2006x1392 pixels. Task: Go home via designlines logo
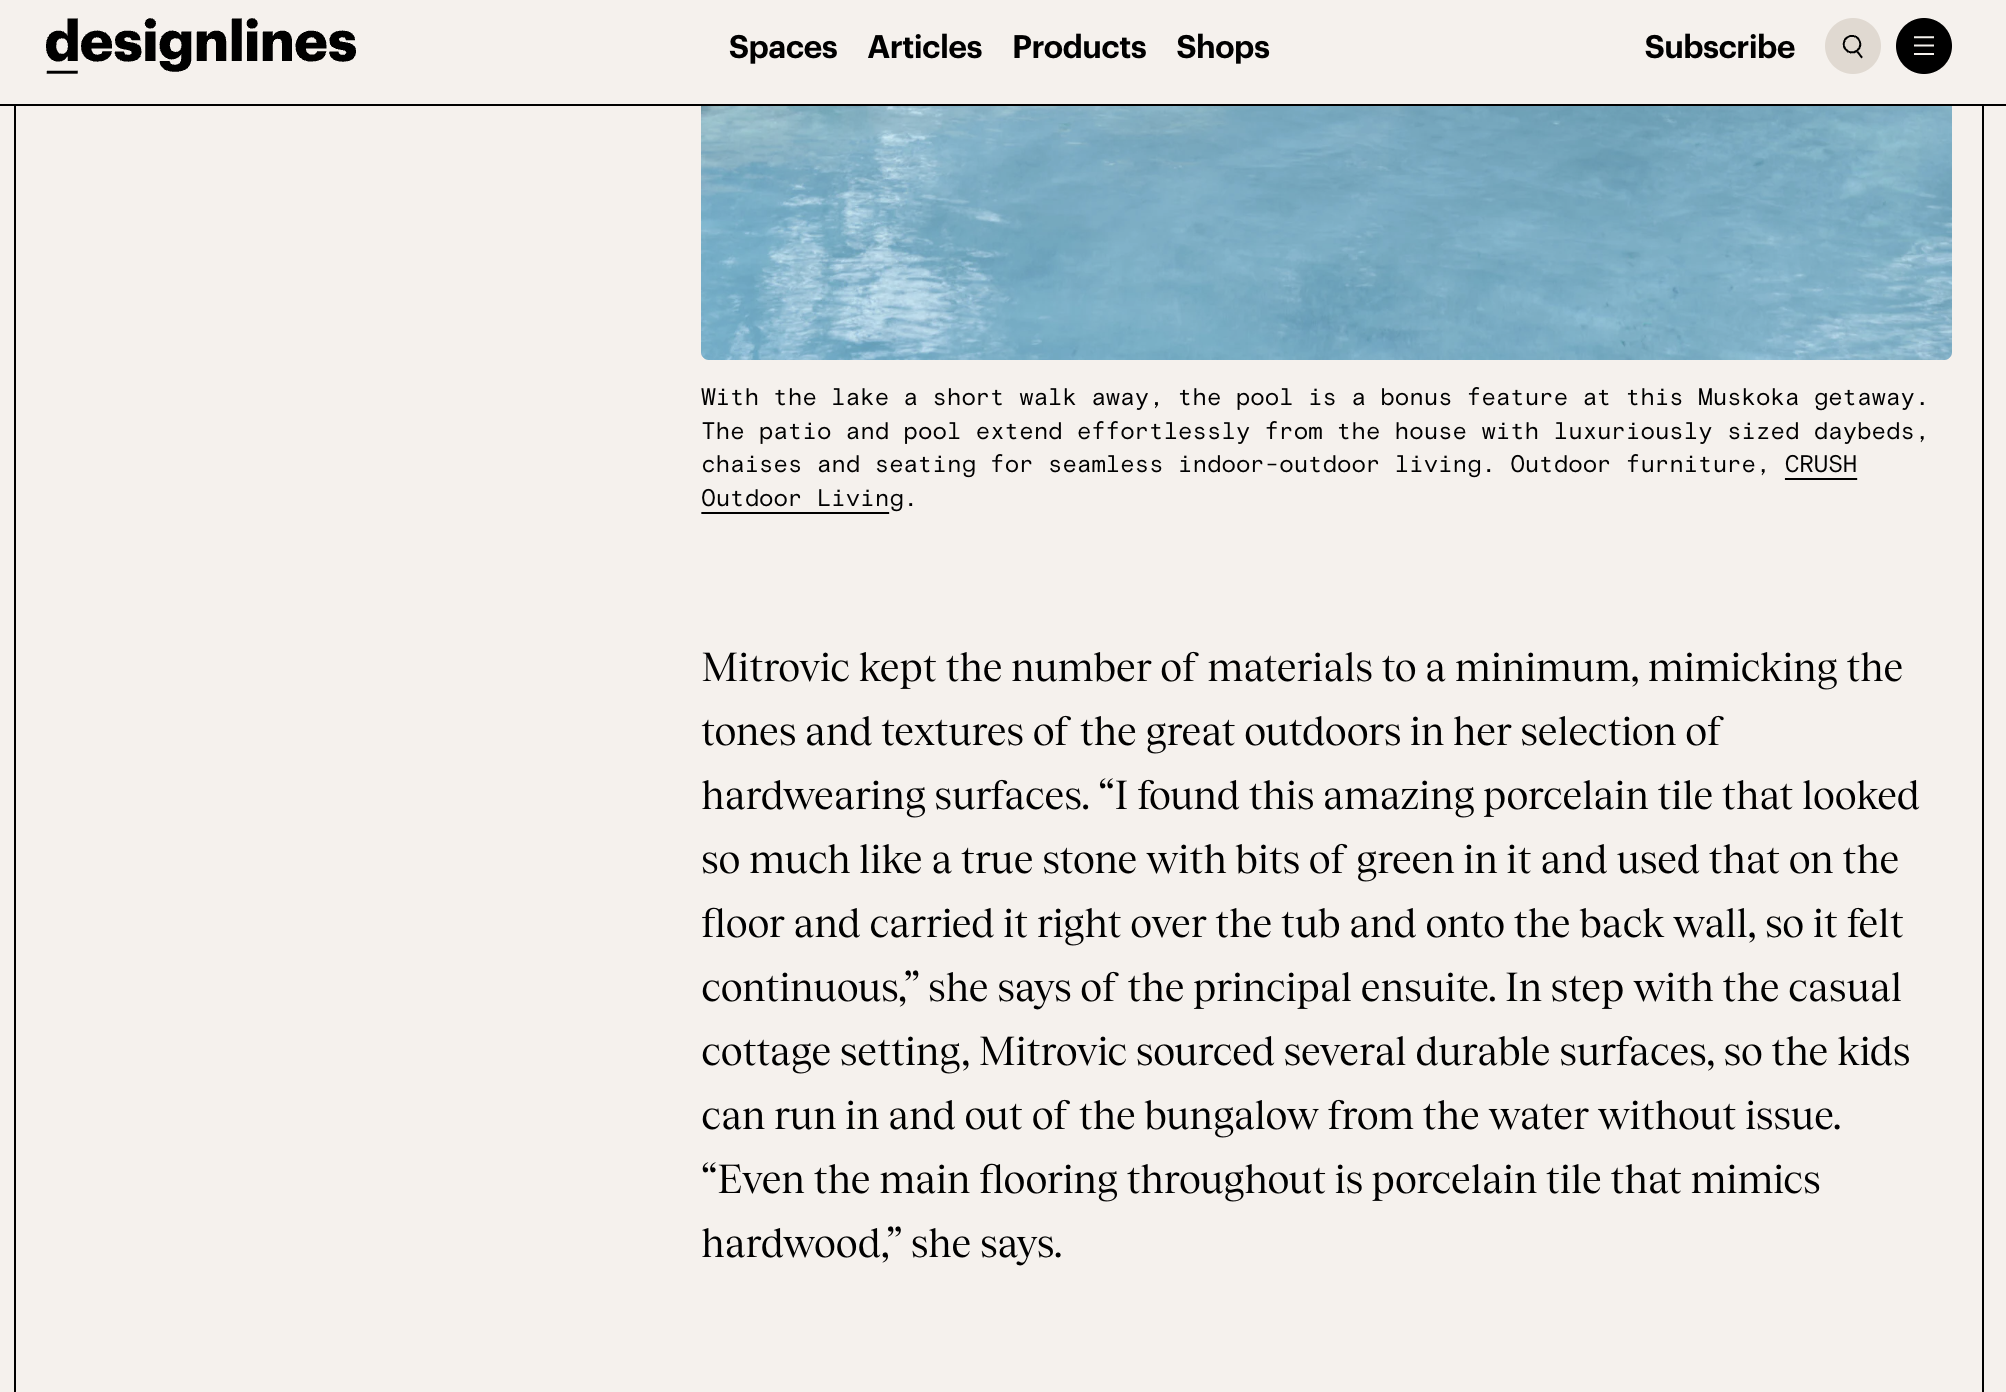click(201, 45)
